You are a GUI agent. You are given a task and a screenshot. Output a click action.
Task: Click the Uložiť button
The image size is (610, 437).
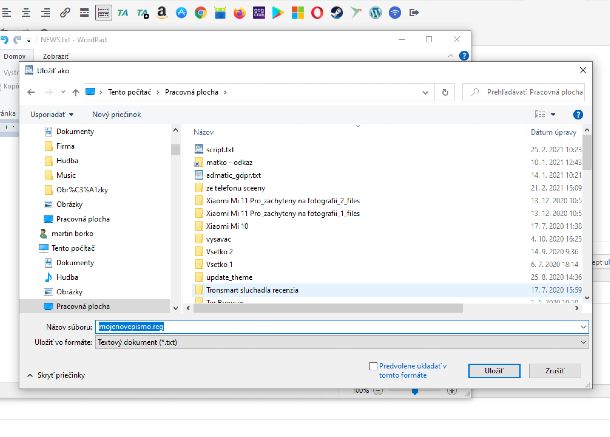click(494, 371)
